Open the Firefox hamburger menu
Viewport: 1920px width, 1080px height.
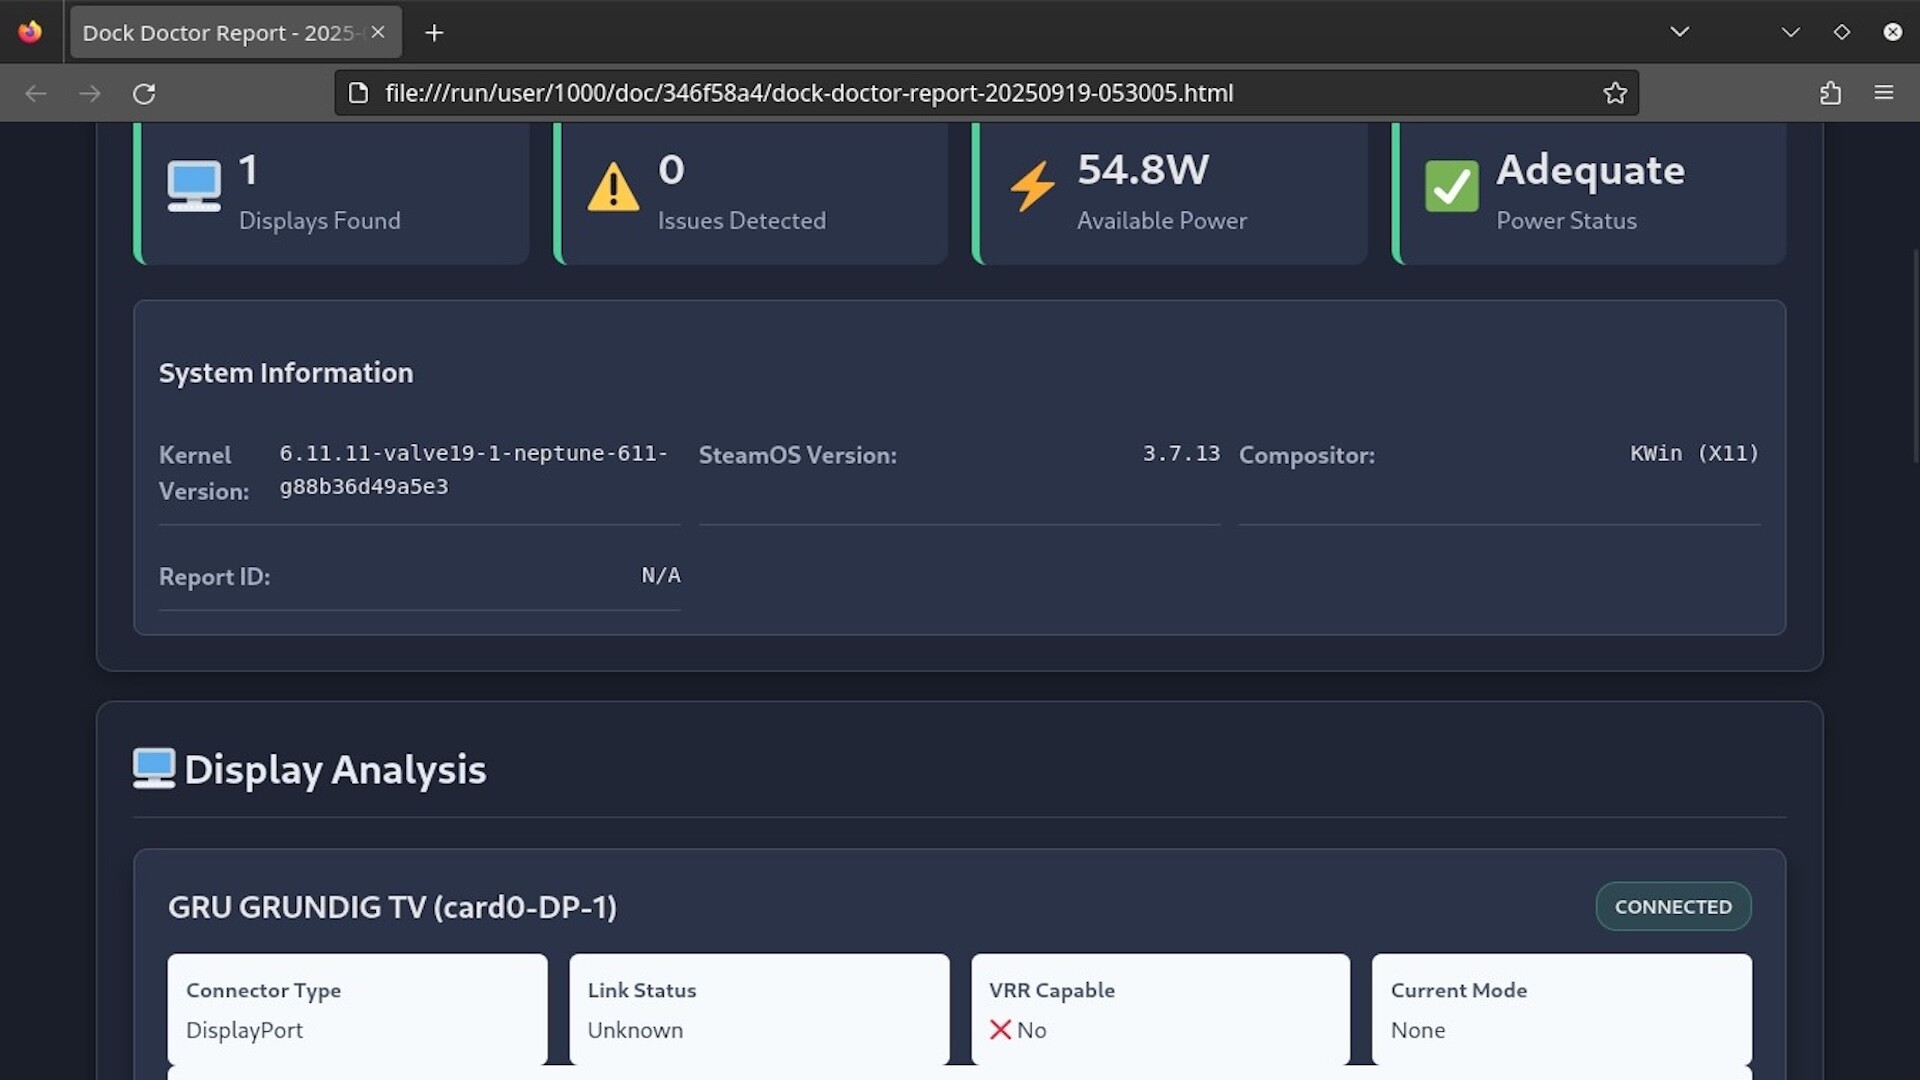pyautogui.click(x=1884, y=93)
